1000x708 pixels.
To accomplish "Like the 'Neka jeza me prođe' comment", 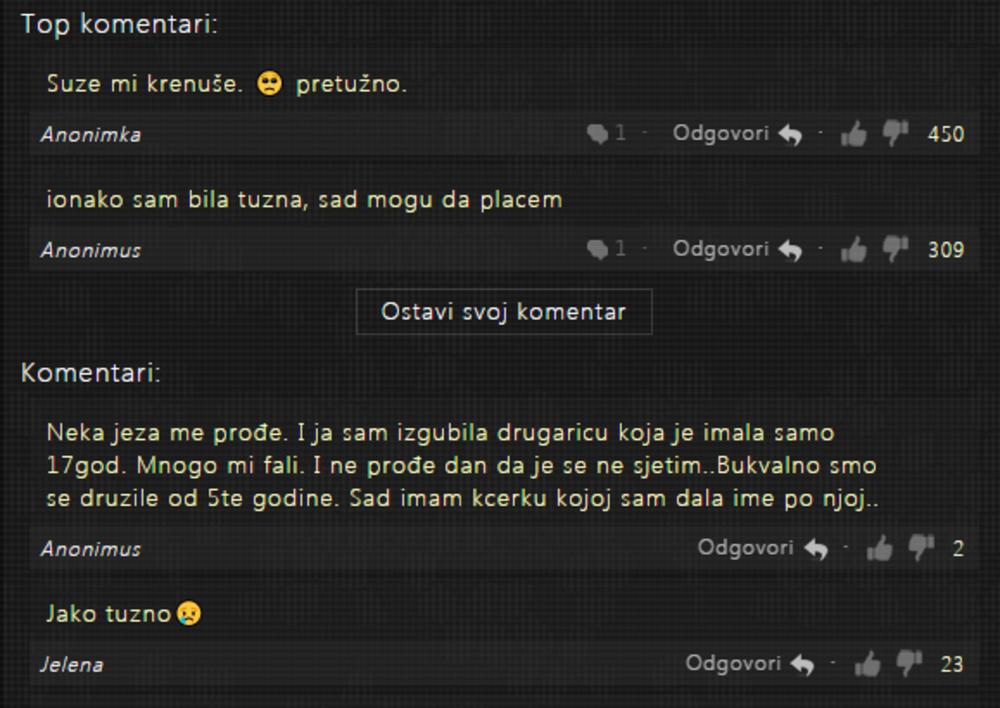I will (x=879, y=549).
